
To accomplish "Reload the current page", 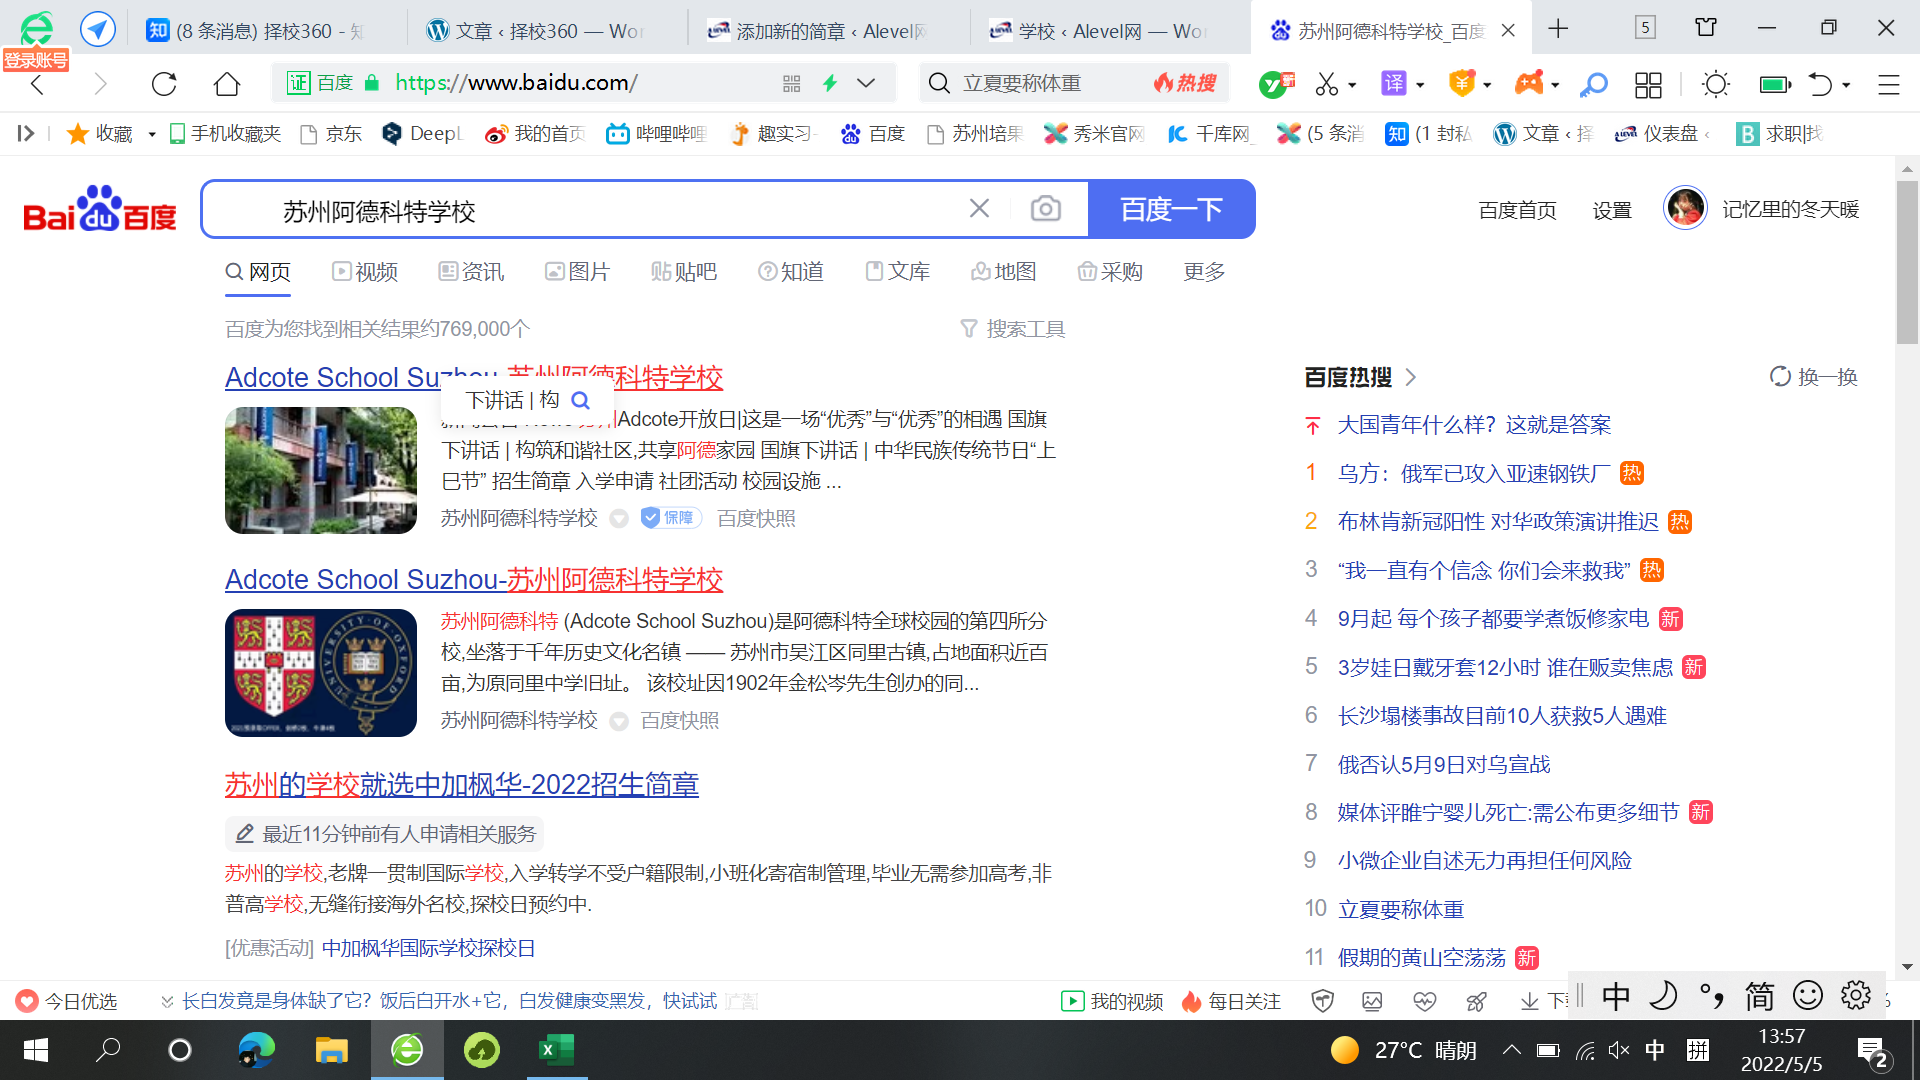I will pyautogui.click(x=164, y=84).
